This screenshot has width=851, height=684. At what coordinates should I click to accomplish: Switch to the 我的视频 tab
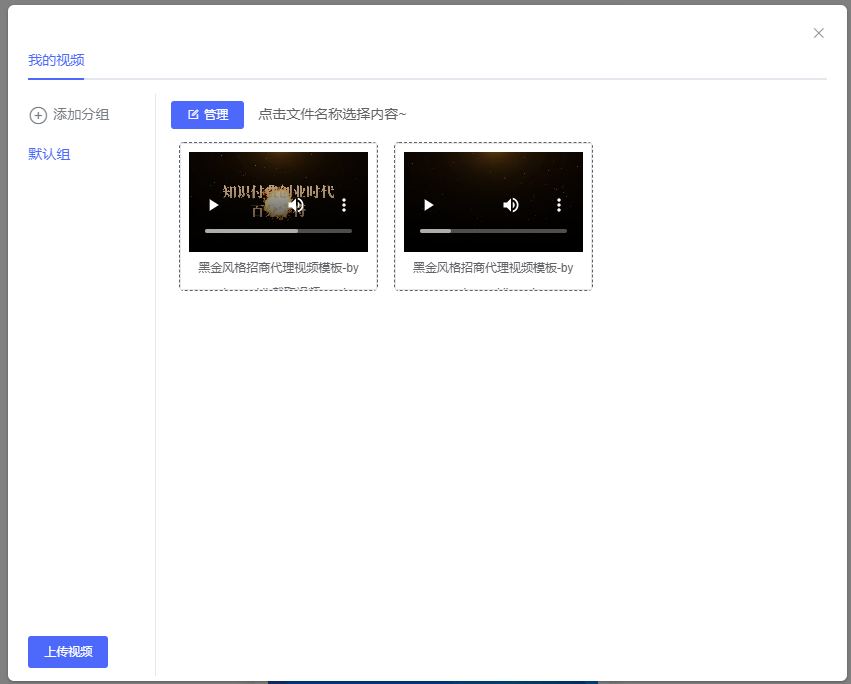point(56,60)
